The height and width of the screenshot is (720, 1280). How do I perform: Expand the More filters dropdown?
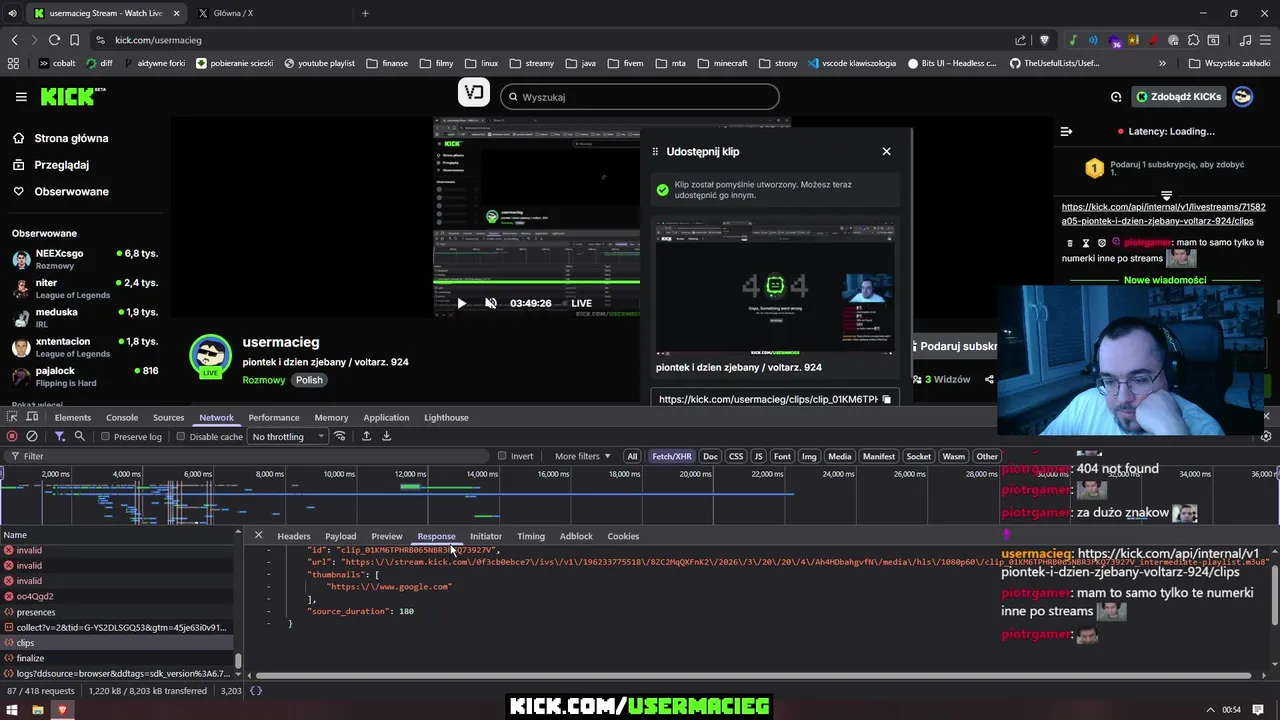pyautogui.click(x=582, y=456)
